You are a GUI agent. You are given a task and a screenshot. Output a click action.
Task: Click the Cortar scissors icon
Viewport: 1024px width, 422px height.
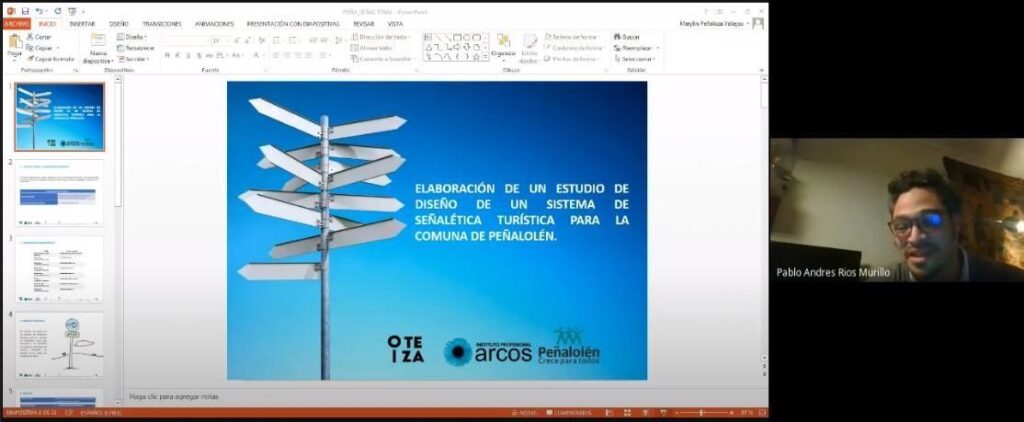31,36
